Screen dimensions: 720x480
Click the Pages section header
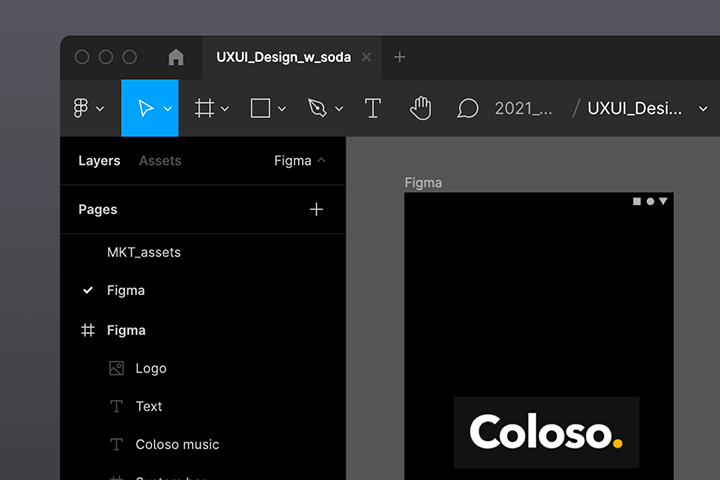(x=98, y=209)
